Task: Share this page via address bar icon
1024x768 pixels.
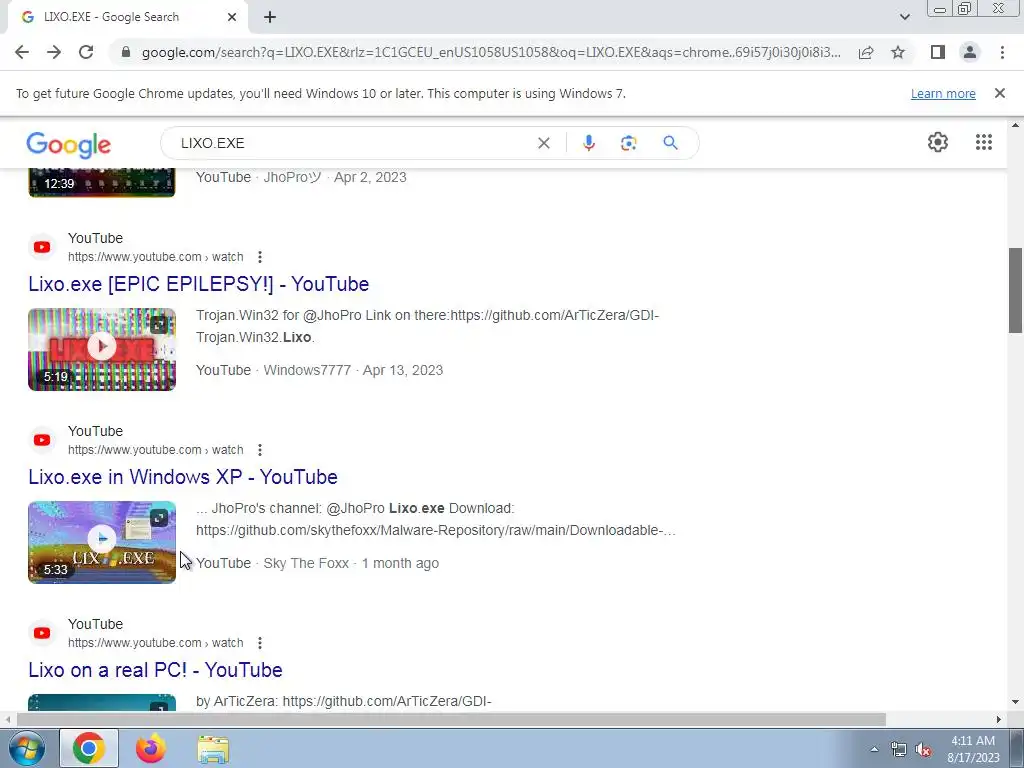Action: pos(866,52)
